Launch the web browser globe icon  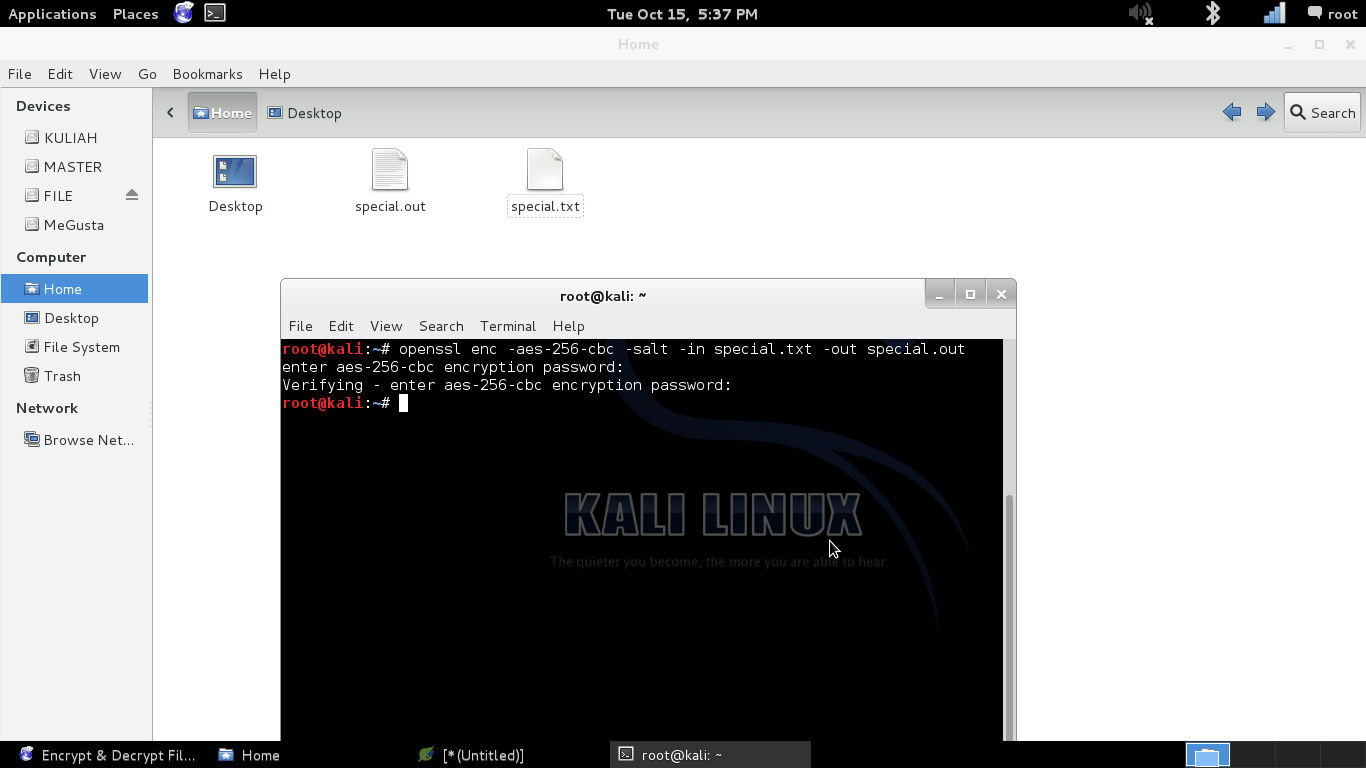click(183, 13)
